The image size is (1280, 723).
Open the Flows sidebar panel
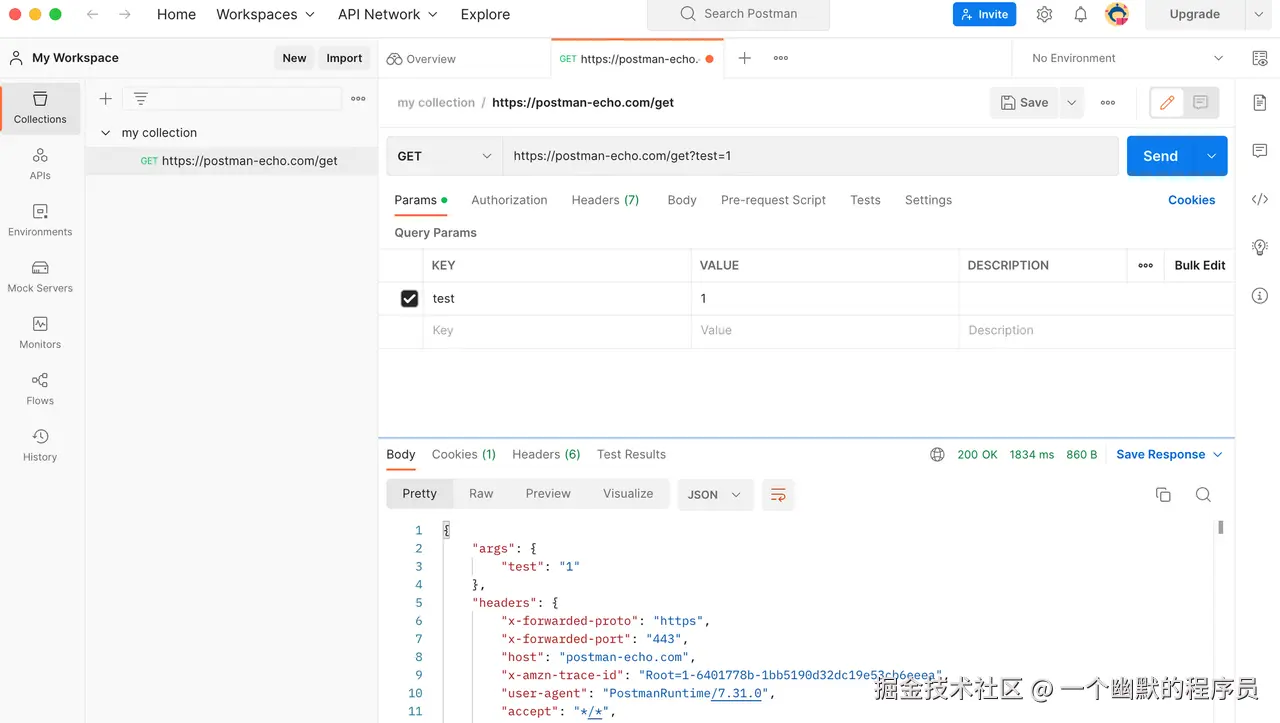point(40,389)
